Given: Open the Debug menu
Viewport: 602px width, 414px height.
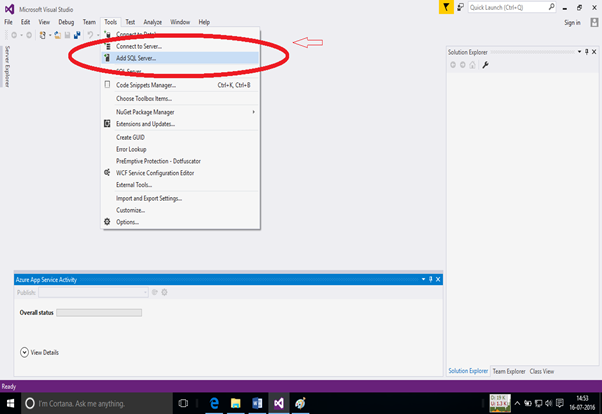Looking at the screenshot, I should coord(66,22).
